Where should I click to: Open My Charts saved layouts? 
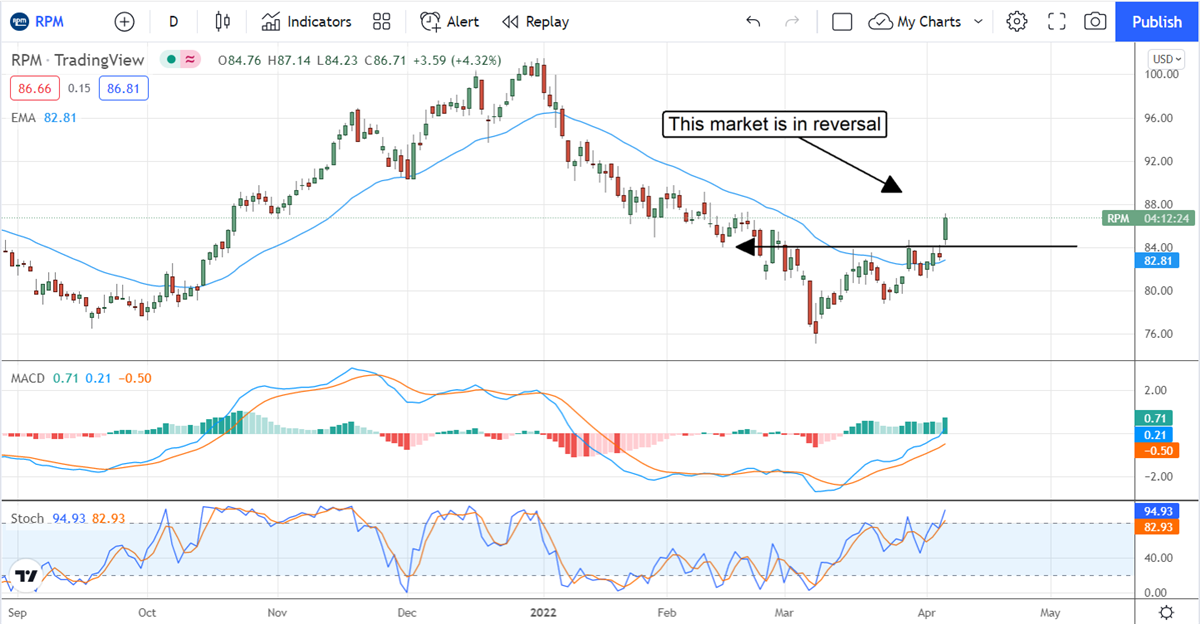pyautogui.click(x=915, y=21)
